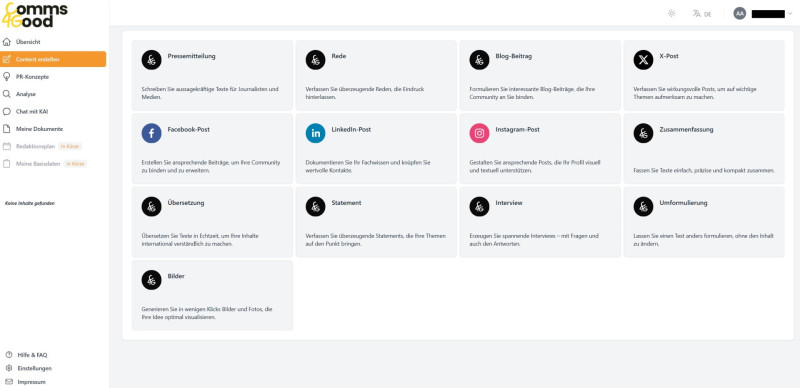Choose the Zusammenfassung content card
Image resolution: width=800 pixels, height=388 pixels.
[704, 149]
